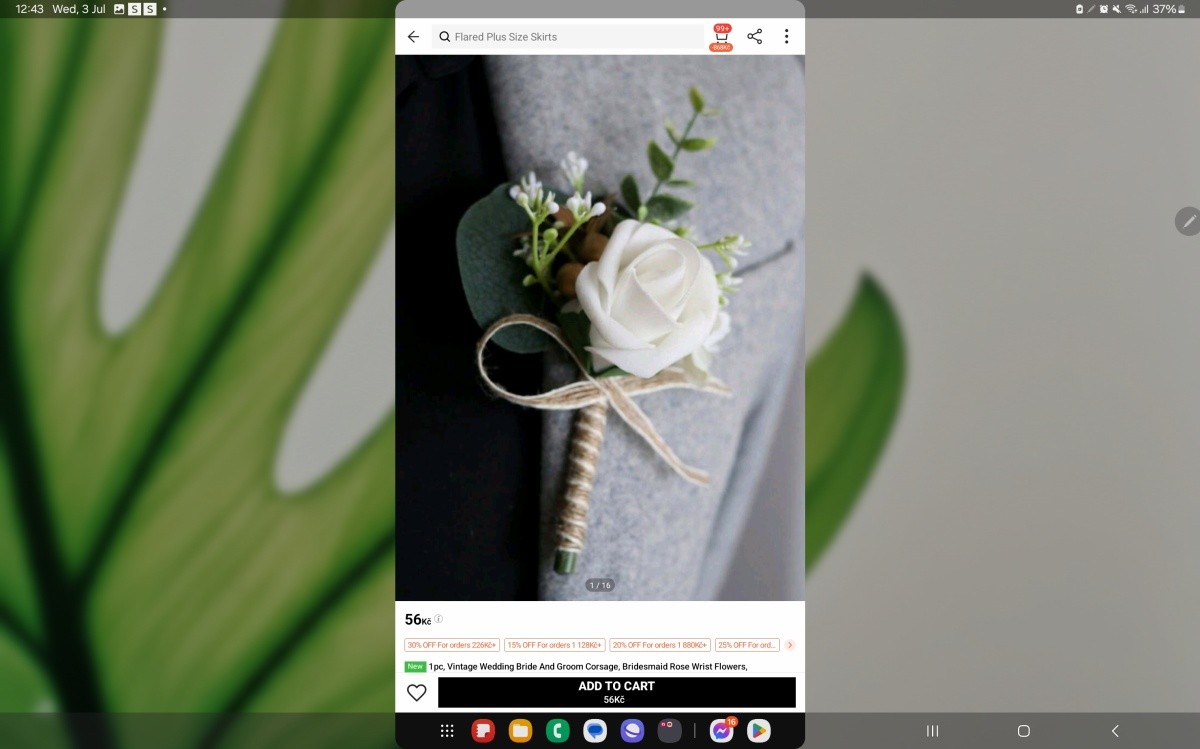The width and height of the screenshot is (1200, 749).
Task: Open the green Phone app
Action: (557, 731)
